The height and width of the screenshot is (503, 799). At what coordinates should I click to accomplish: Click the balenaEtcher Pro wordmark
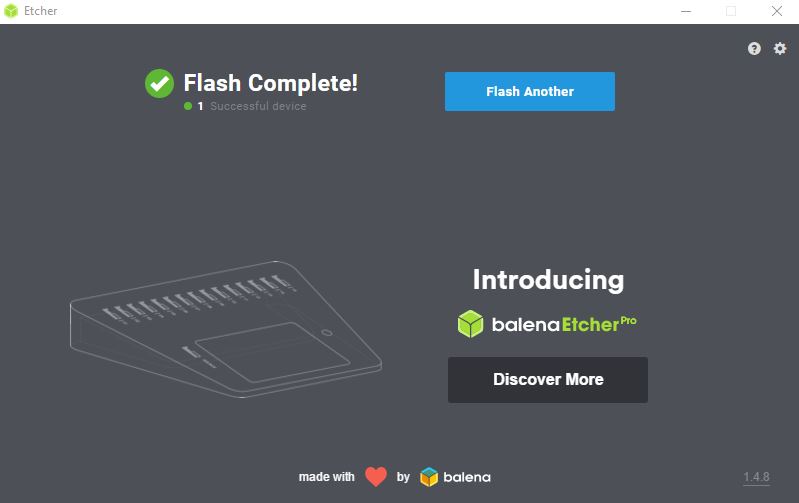point(564,324)
